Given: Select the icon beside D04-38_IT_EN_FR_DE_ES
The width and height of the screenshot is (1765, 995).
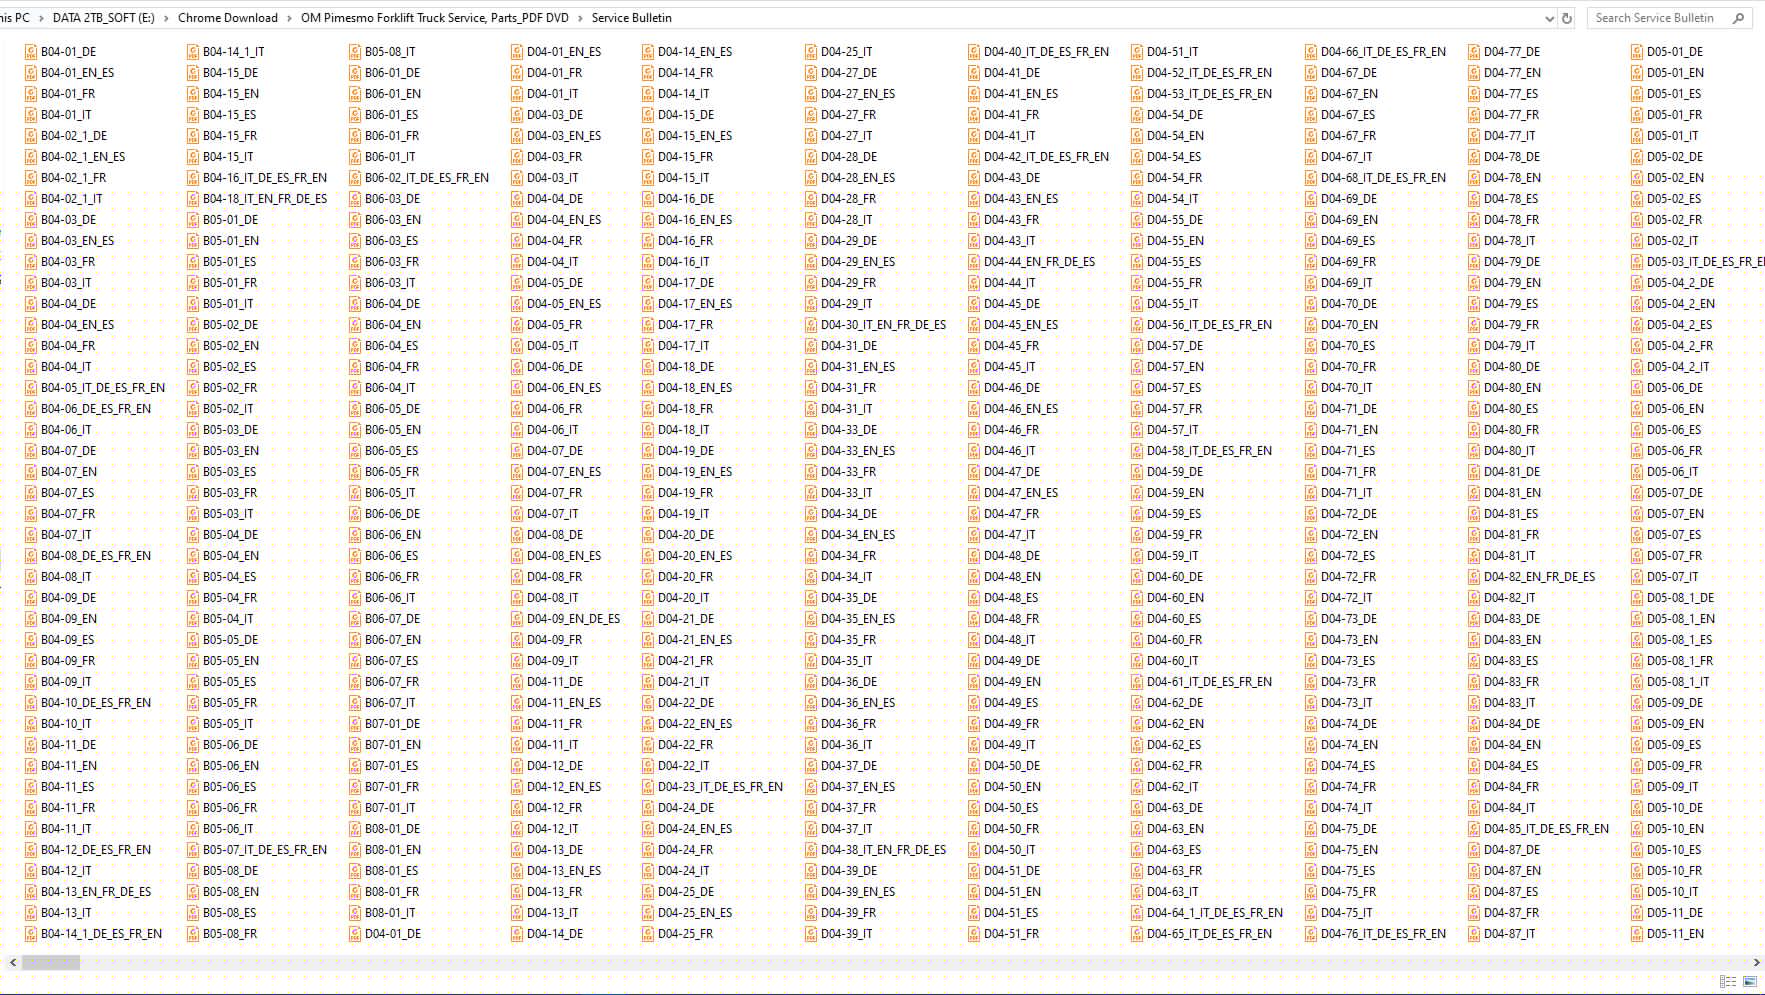Looking at the screenshot, I should pos(811,850).
